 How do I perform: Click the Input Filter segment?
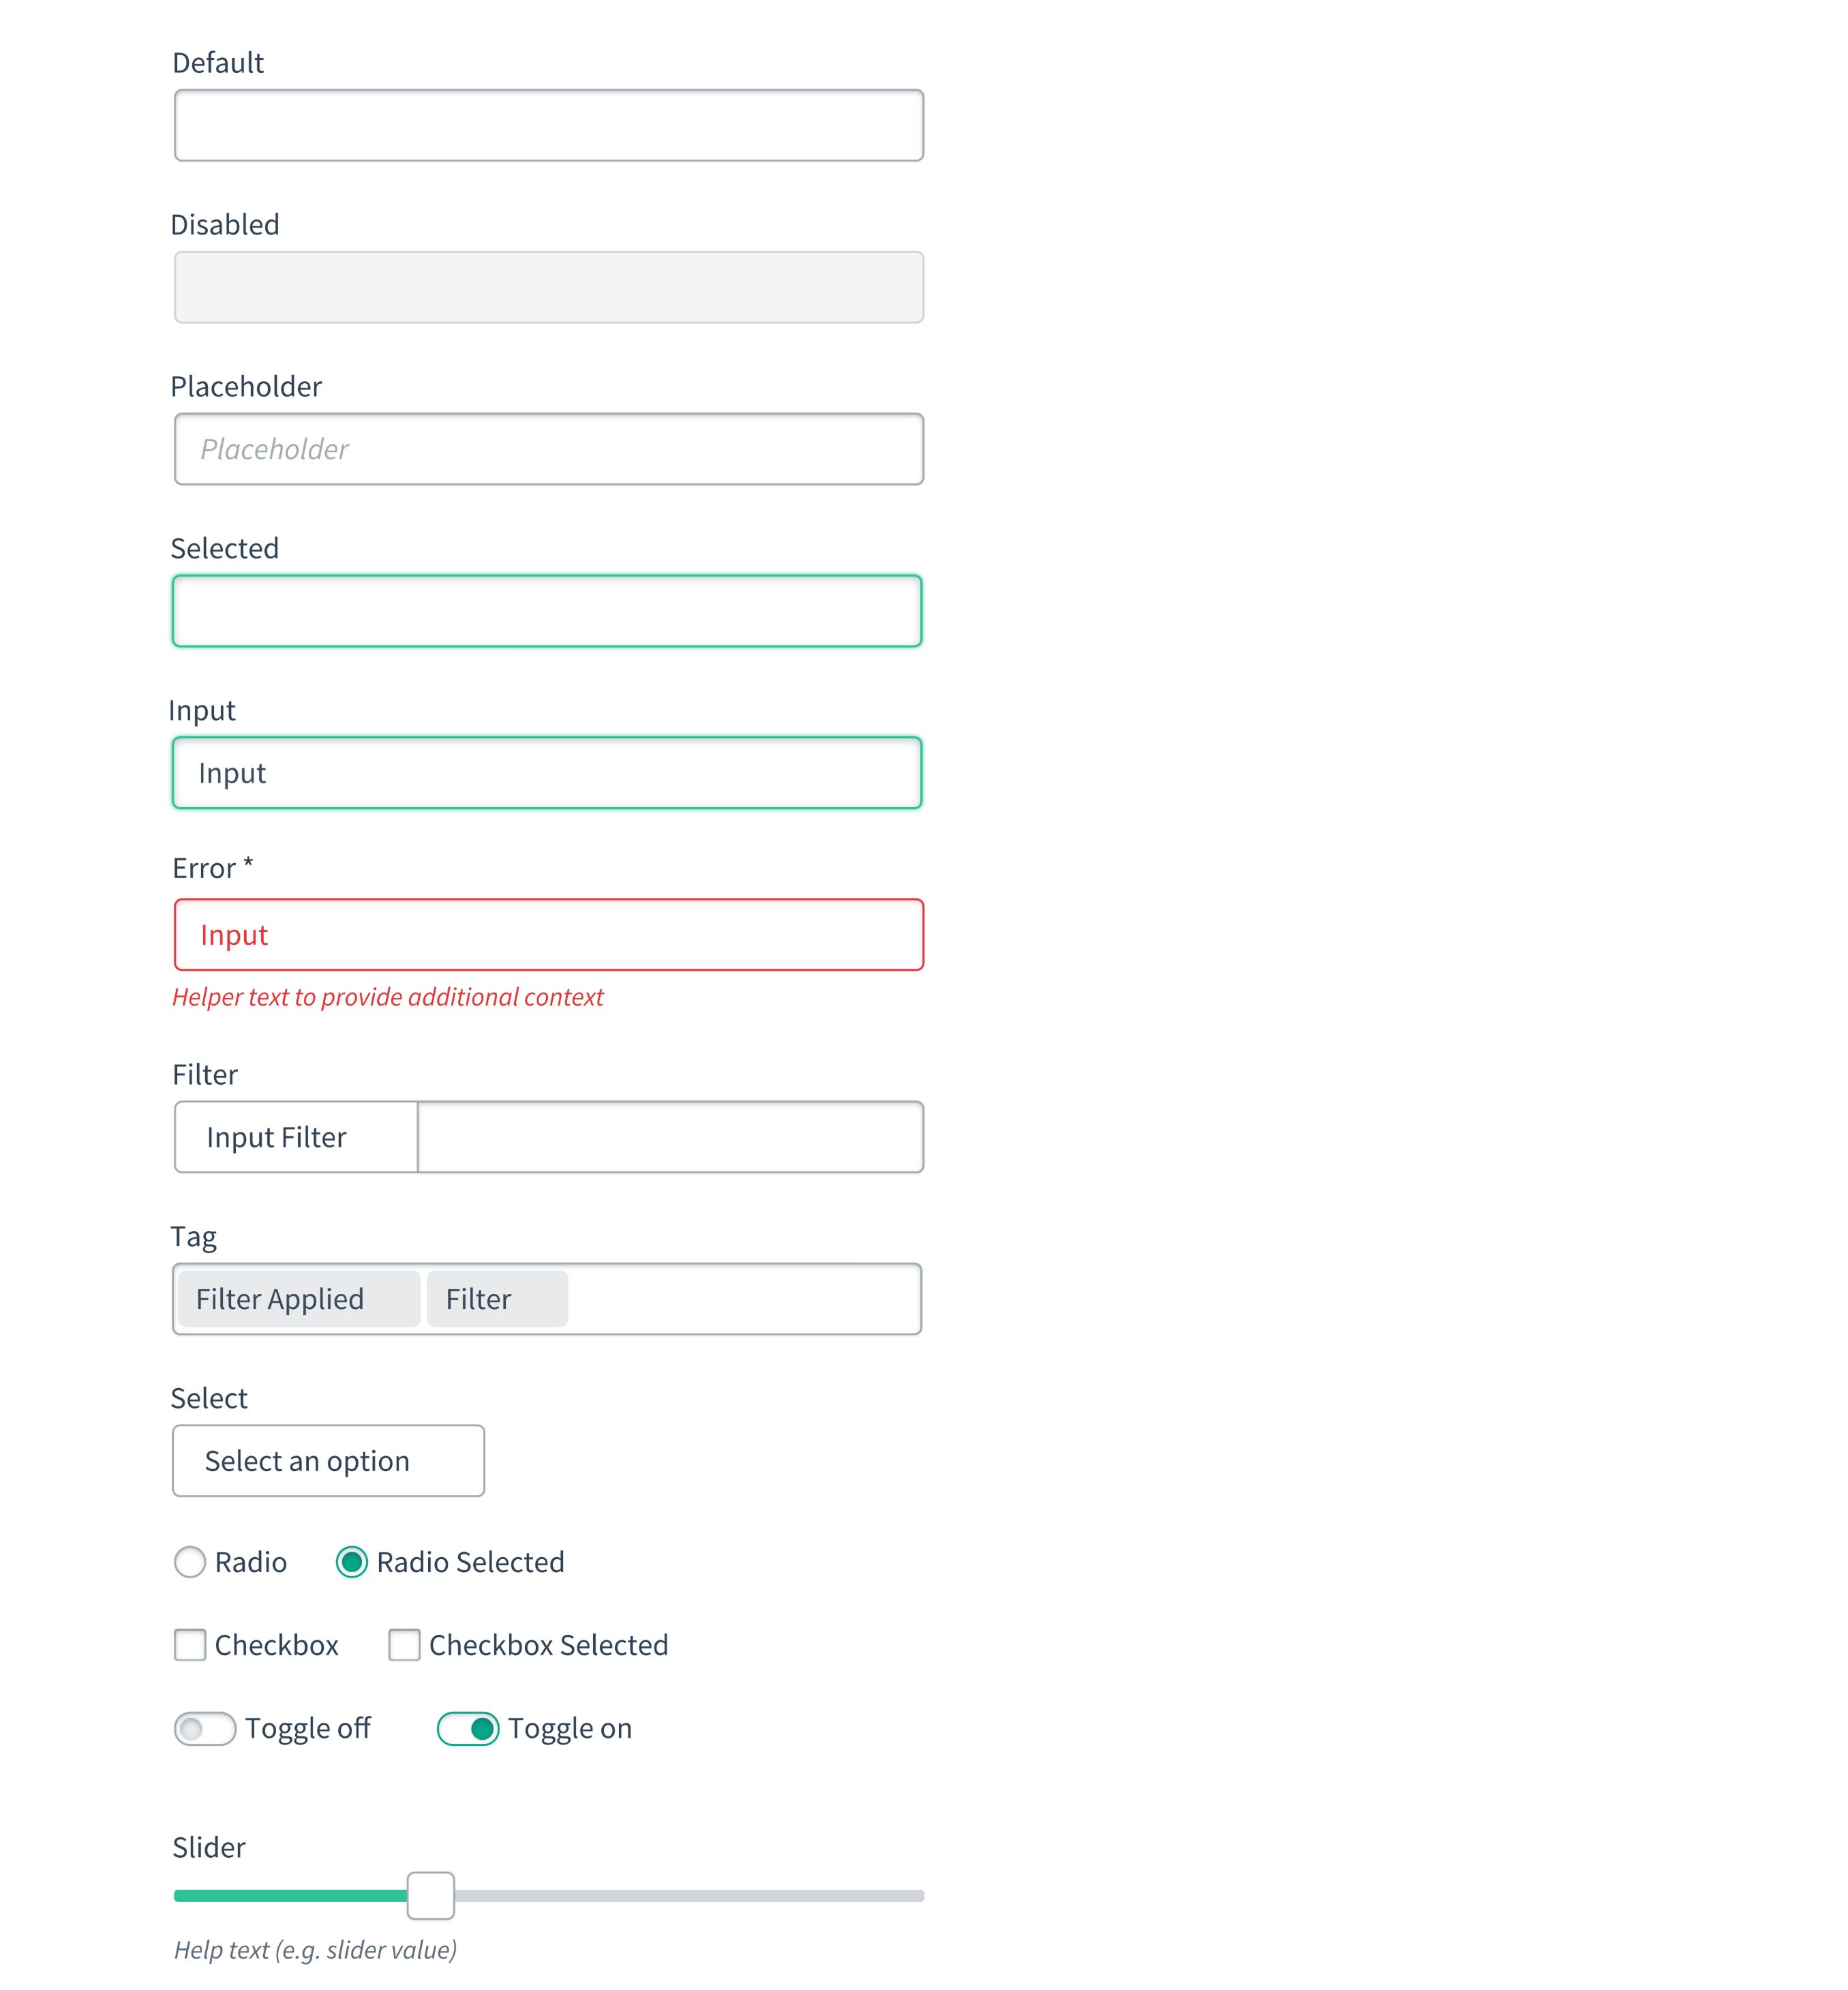pyautogui.click(x=295, y=1137)
